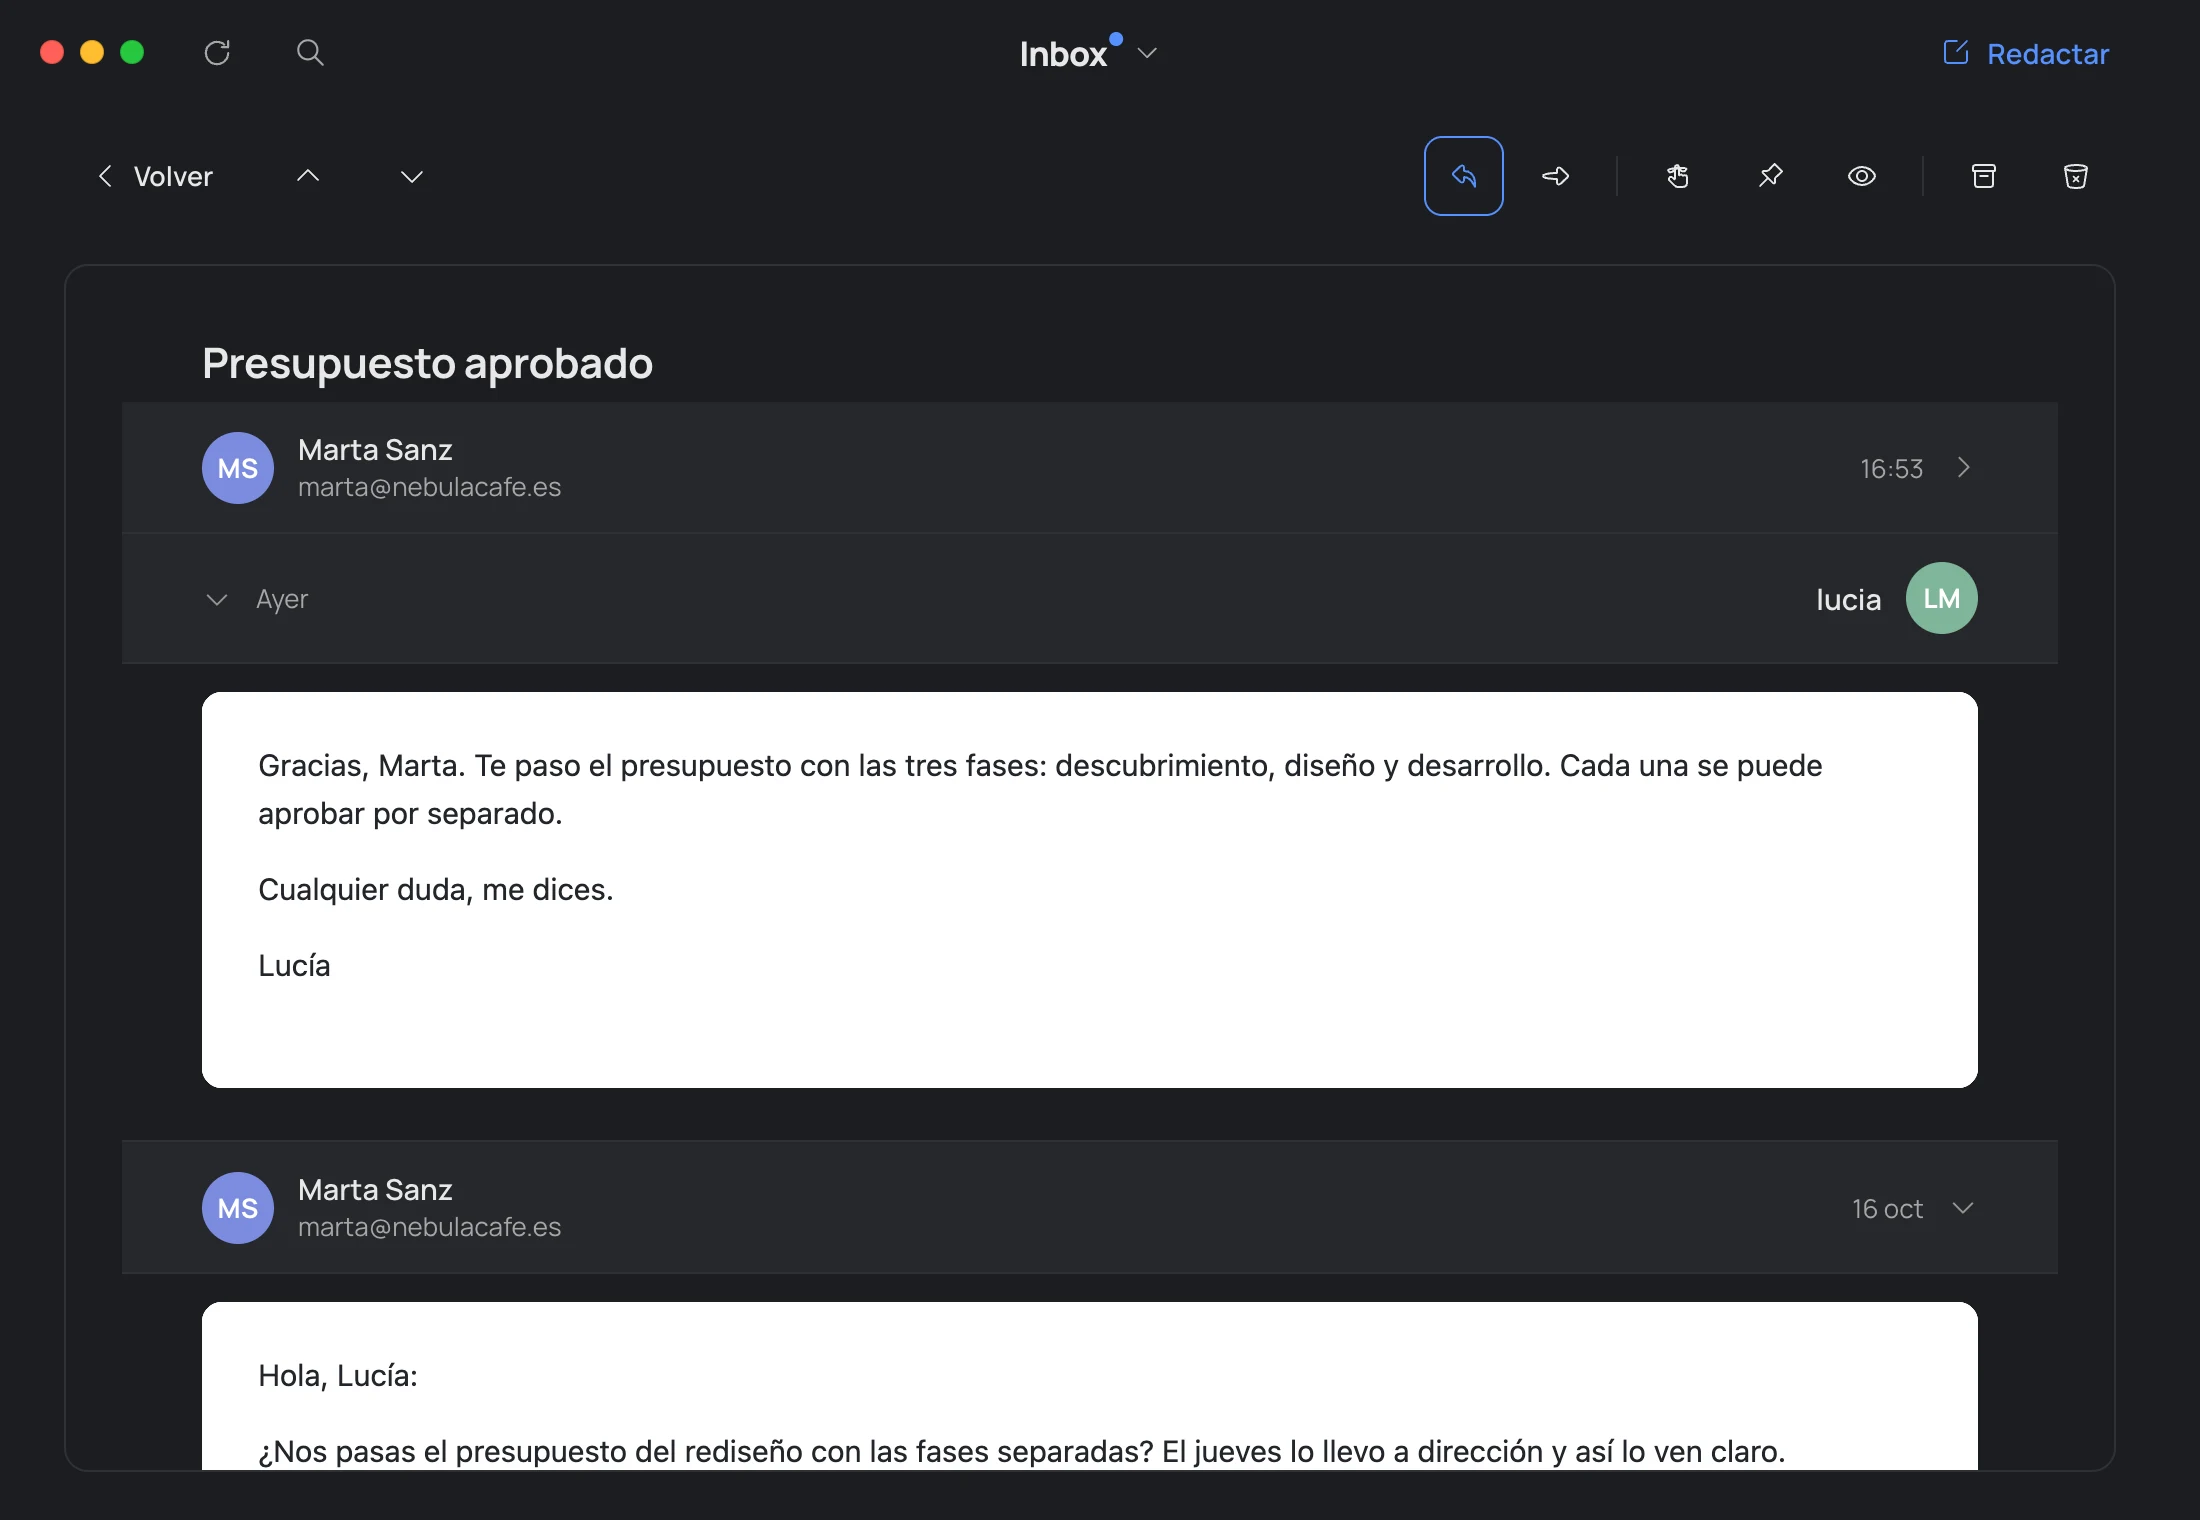Click the Ayer date label

click(282, 599)
